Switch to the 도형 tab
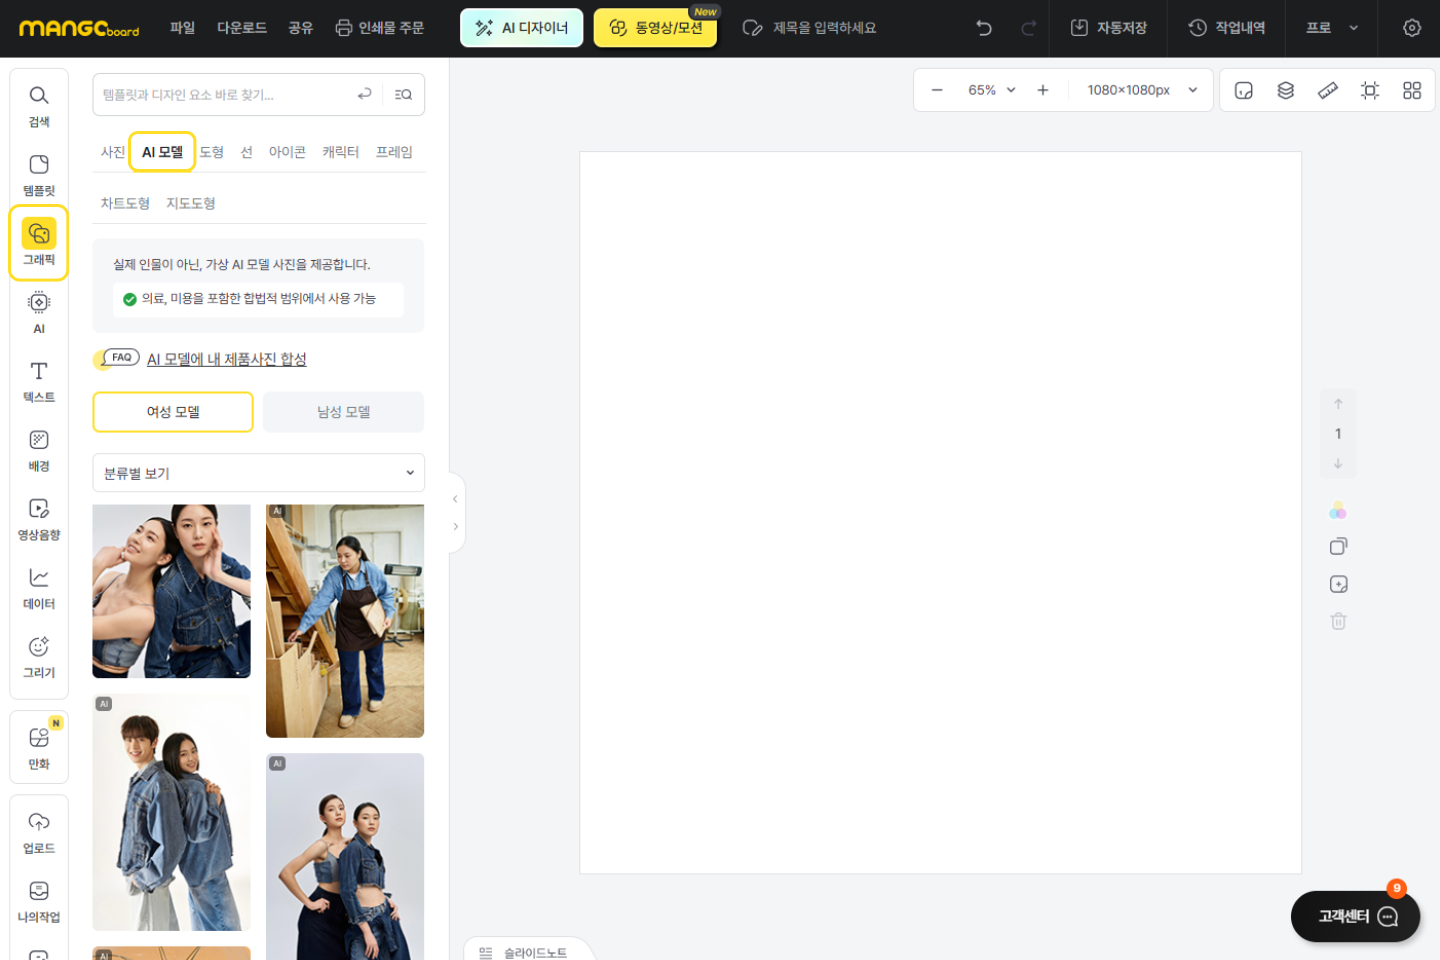The width and height of the screenshot is (1440, 960). 212,152
